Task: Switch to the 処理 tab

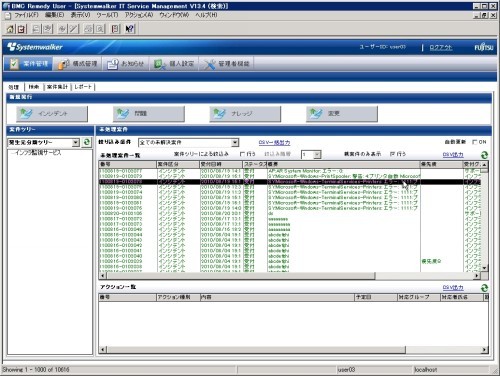Action: [14, 87]
